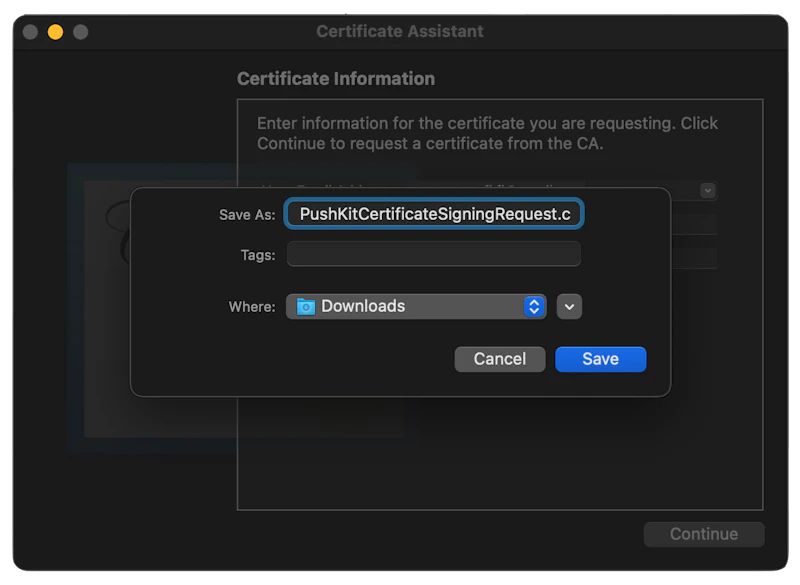Minimize the Certificate Assistant window
Image resolution: width=800 pixels, height=585 pixels.
[x=56, y=32]
